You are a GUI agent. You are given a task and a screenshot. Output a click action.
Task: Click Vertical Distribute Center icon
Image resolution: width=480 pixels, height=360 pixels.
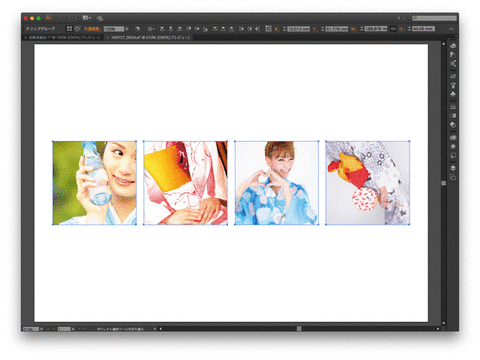(x=223, y=29)
